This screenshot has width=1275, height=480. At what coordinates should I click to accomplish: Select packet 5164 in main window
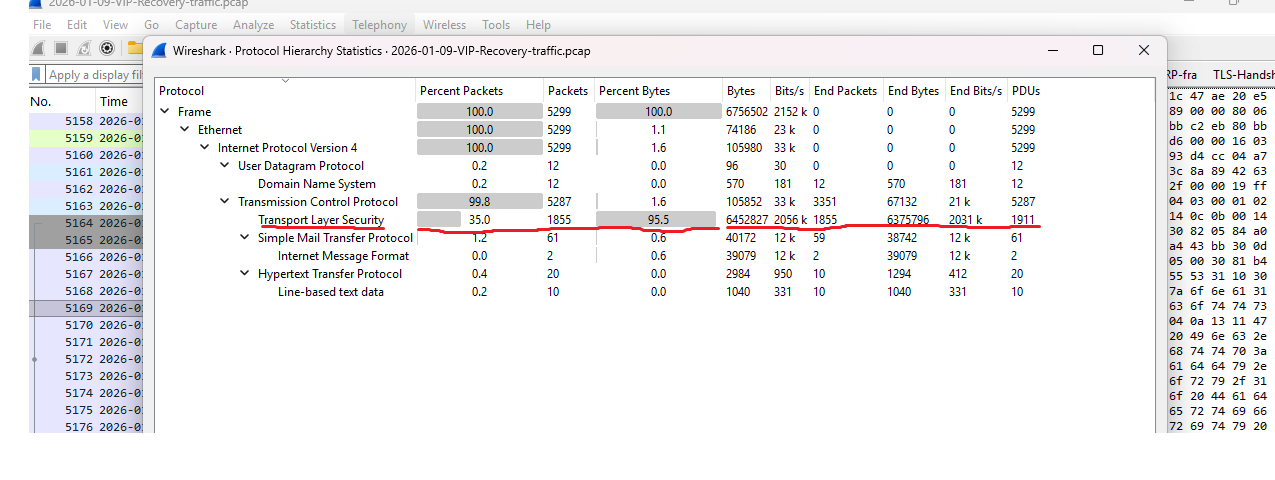[87, 223]
